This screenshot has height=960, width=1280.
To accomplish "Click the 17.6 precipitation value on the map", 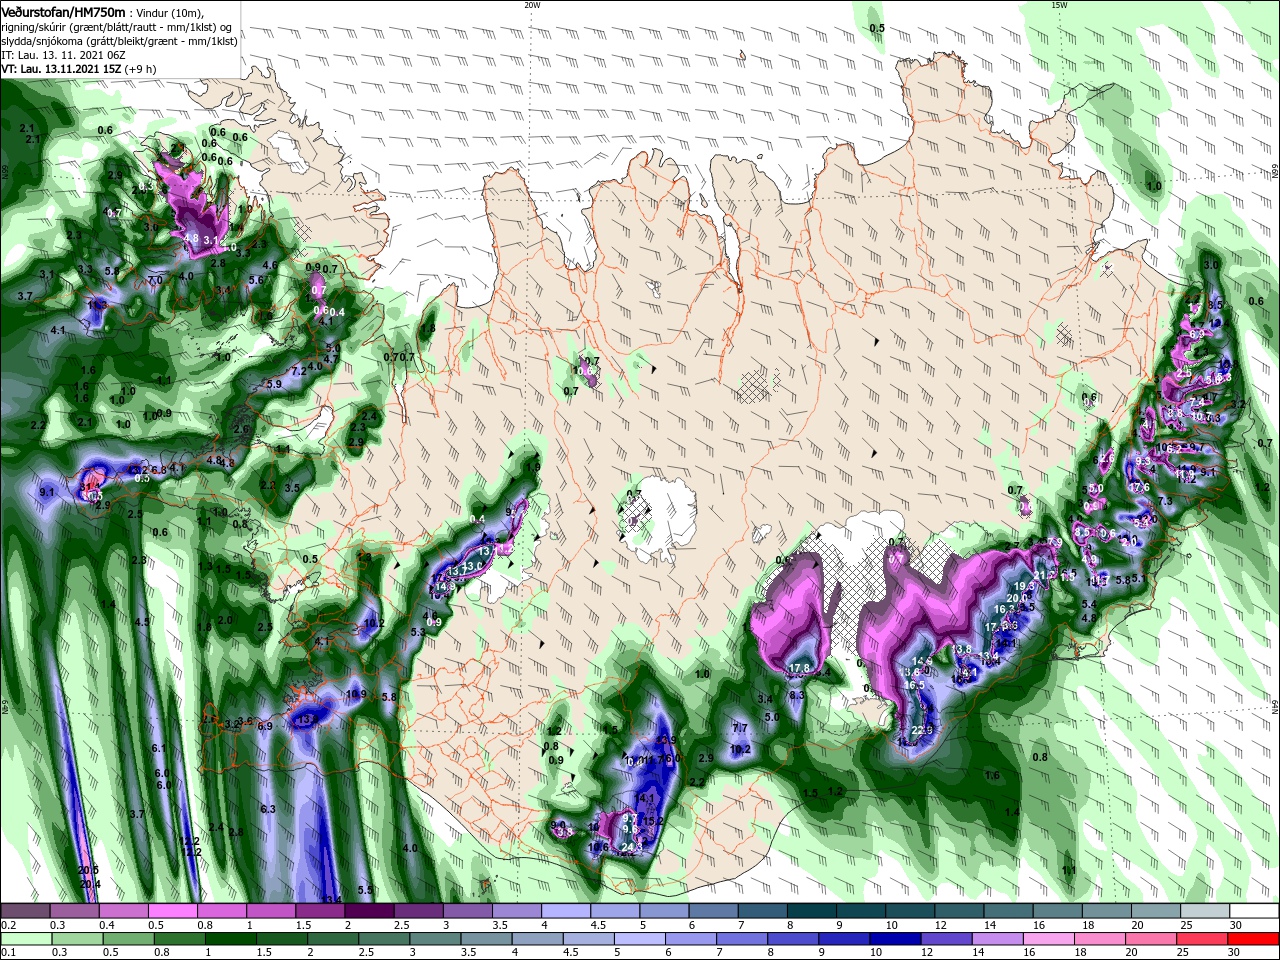I will coord(1139,487).
